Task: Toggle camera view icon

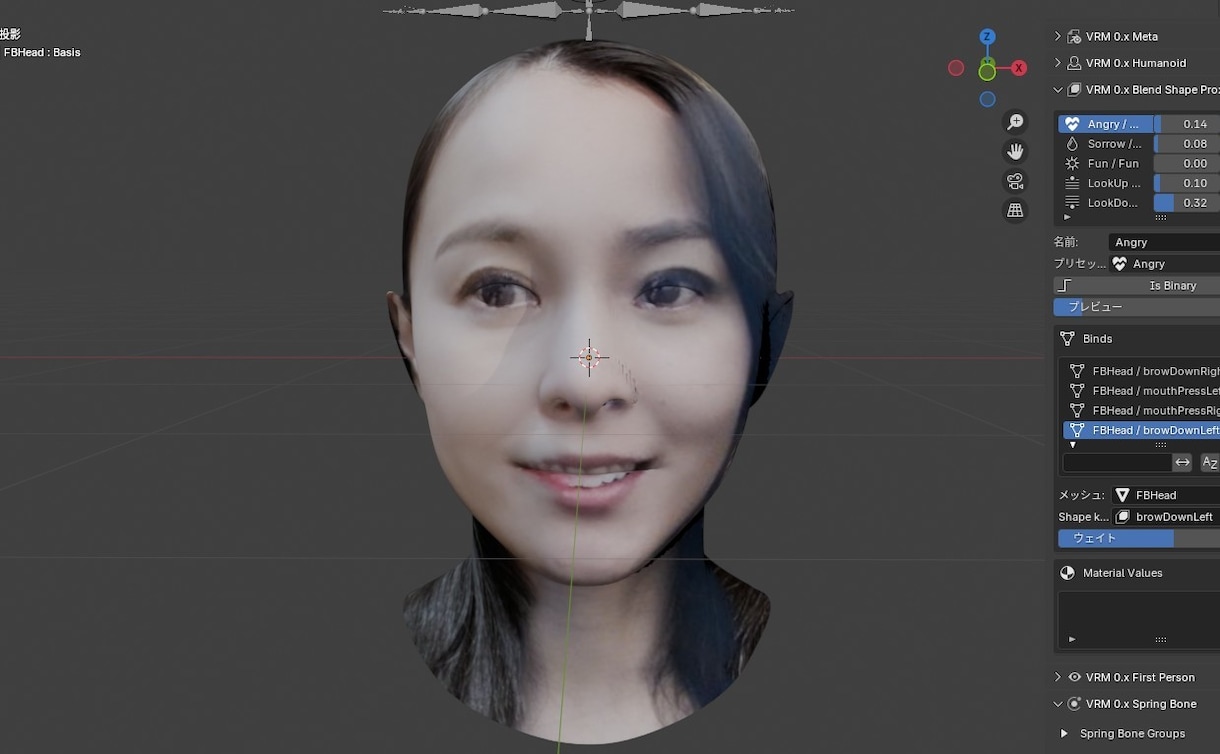Action: [x=1015, y=181]
